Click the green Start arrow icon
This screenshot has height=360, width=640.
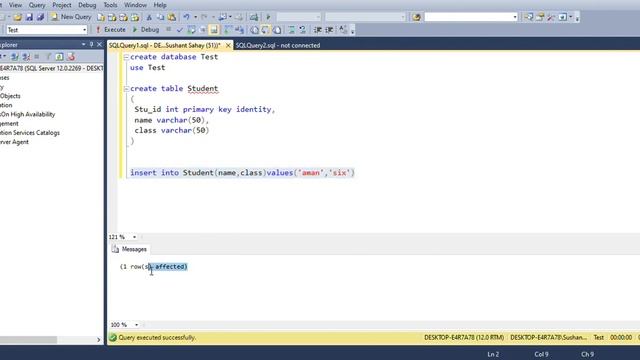268,17
